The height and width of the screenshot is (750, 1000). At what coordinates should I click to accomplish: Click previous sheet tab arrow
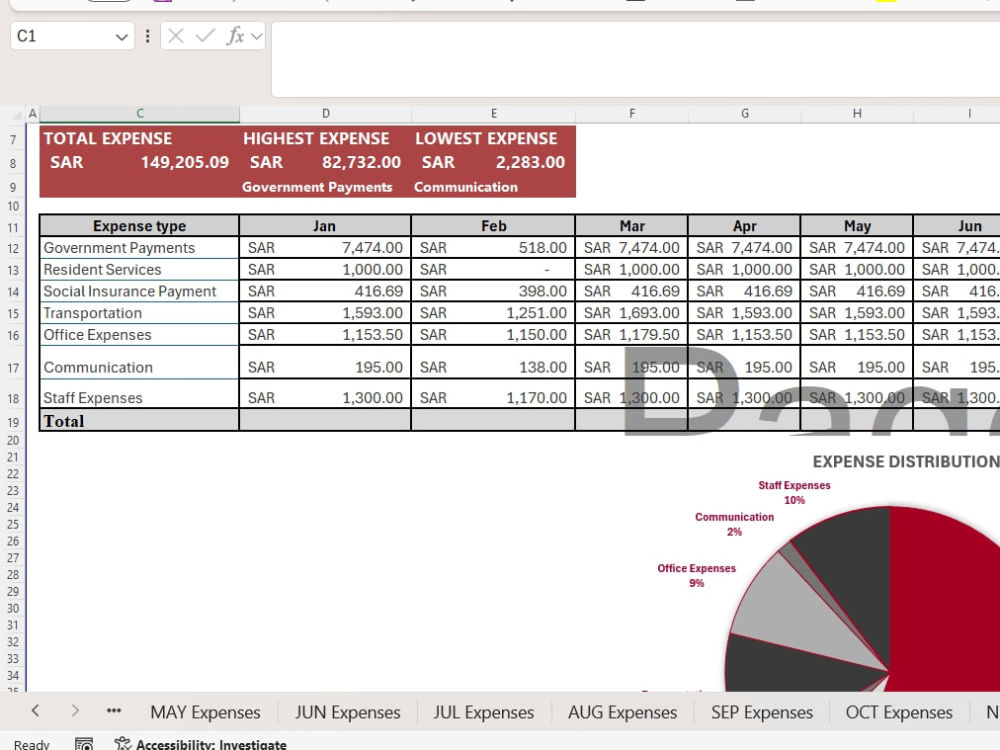click(35, 710)
